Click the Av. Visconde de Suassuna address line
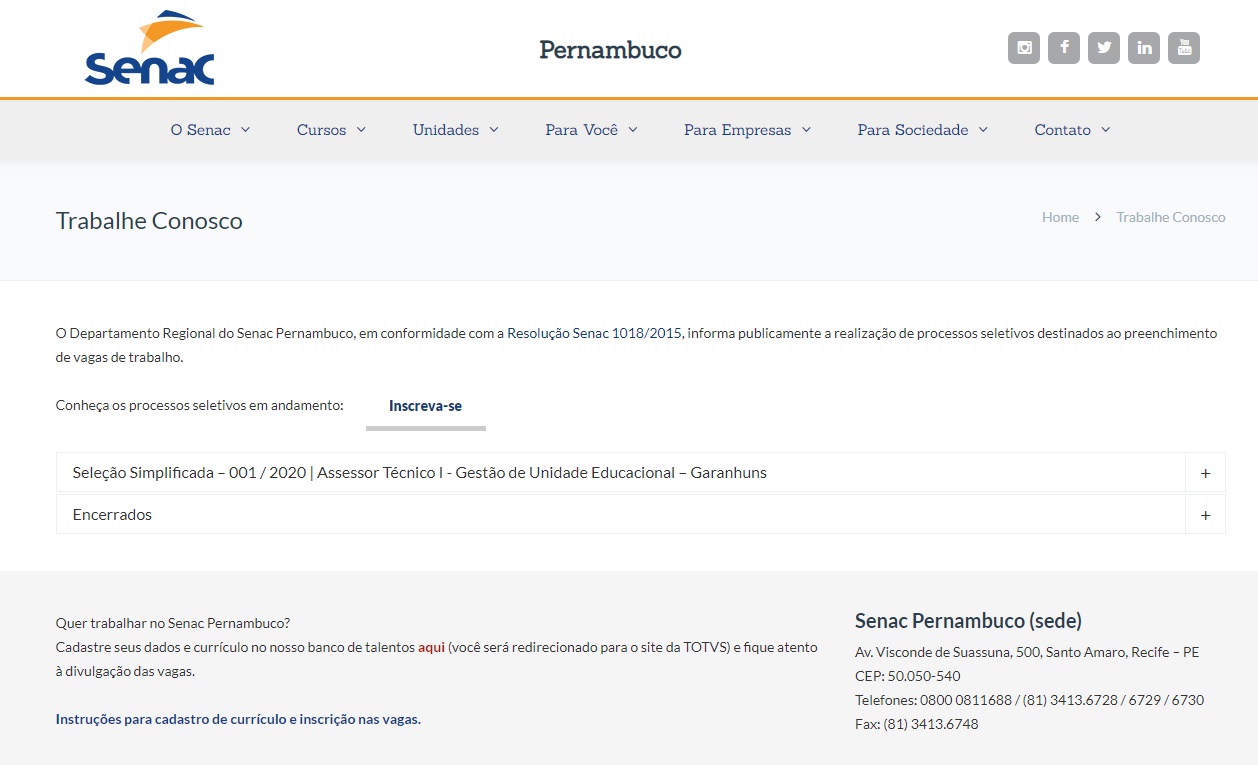 (x=1027, y=652)
